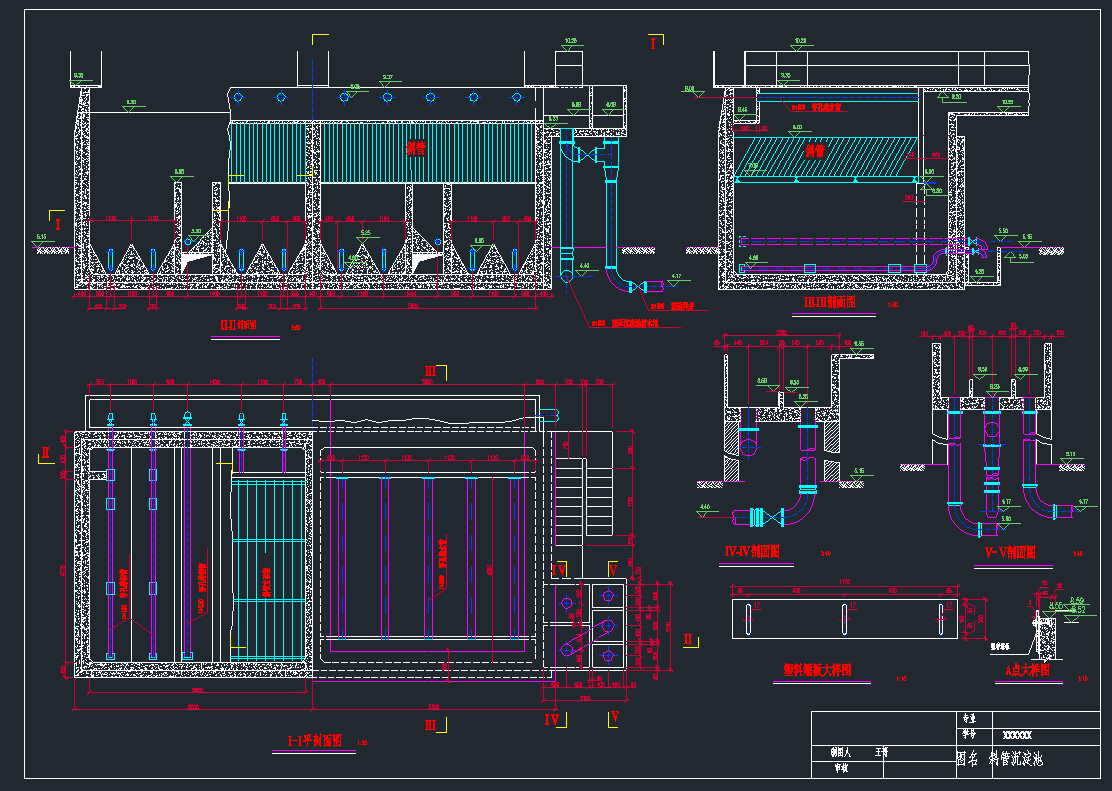Screen dimensions: 1112x791
Task: Select the IV-IV section view title
Action: pyautogui.click(x=752, y=551)
